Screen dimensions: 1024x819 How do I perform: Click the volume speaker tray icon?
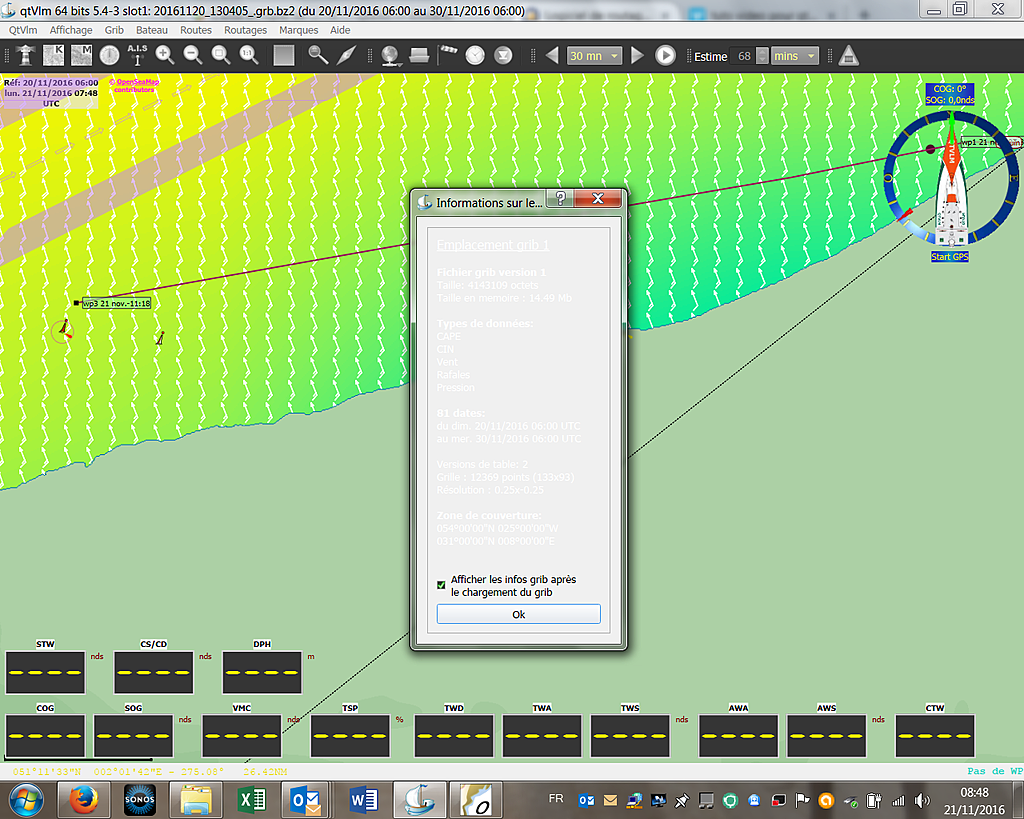coord(921,800)
